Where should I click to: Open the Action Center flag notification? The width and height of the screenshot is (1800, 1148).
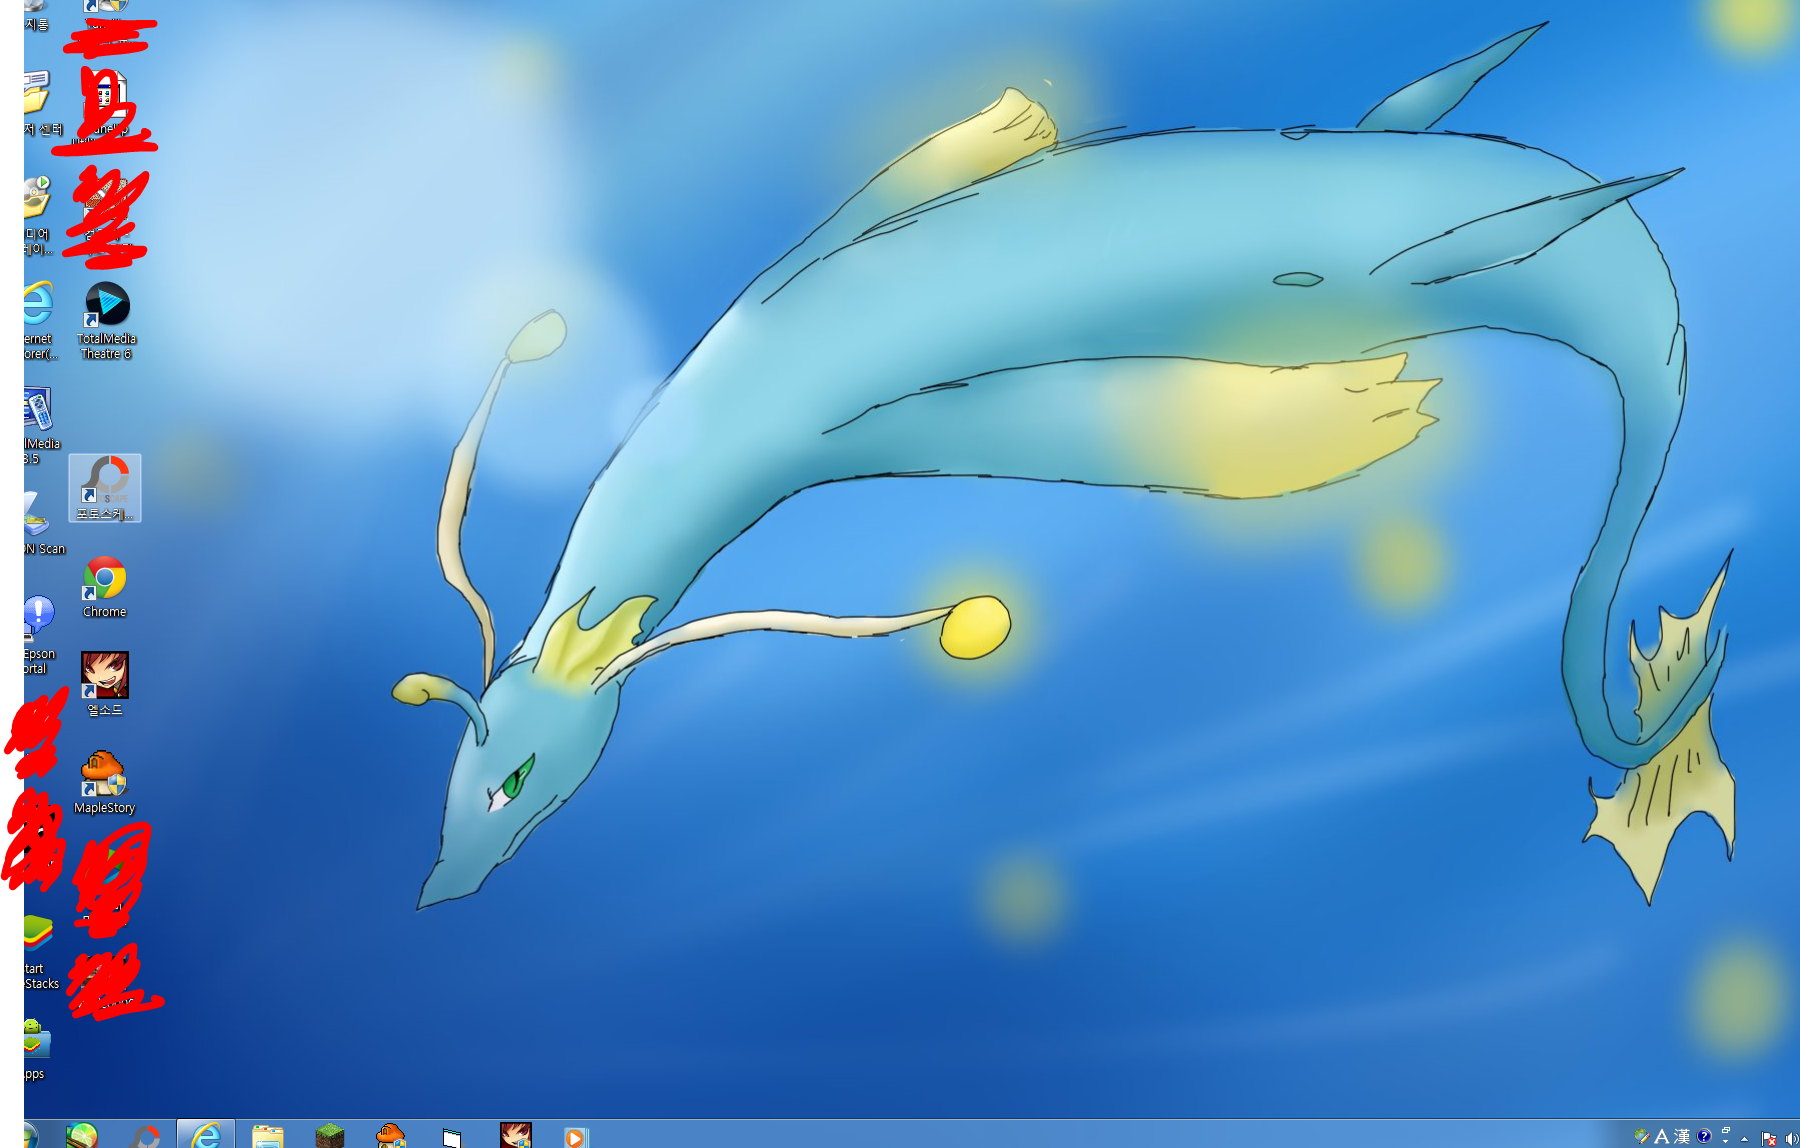(1768, 1138)
